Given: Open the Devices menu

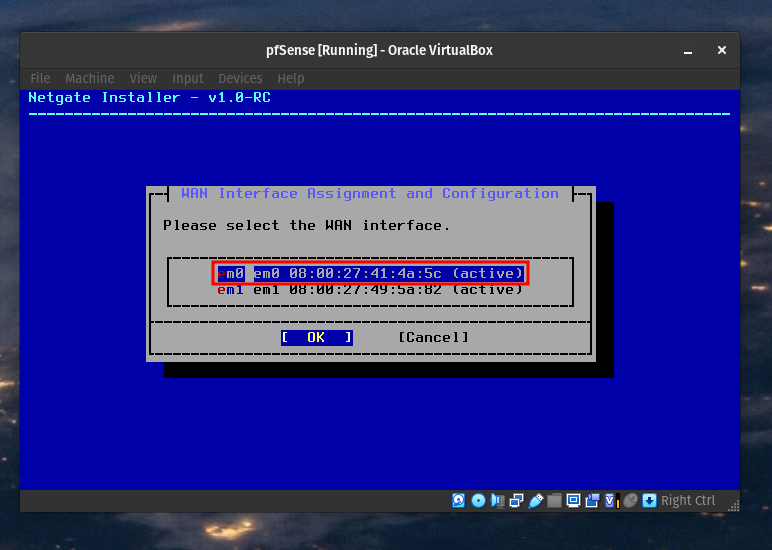Looking at the screenshot, I should click(x=240, y=78).
